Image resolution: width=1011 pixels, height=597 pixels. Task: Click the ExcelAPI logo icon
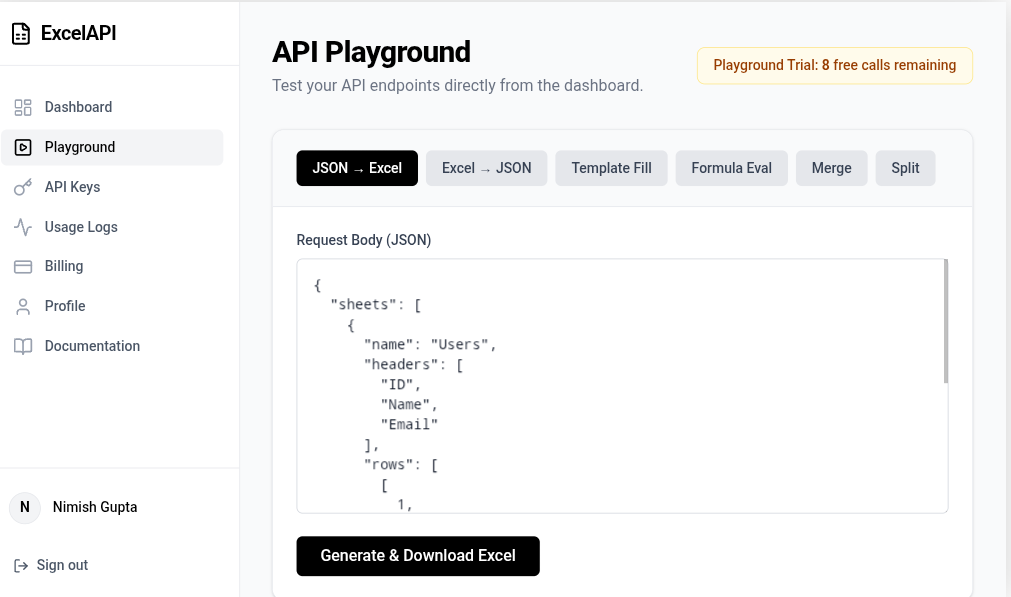click(21, 34)
